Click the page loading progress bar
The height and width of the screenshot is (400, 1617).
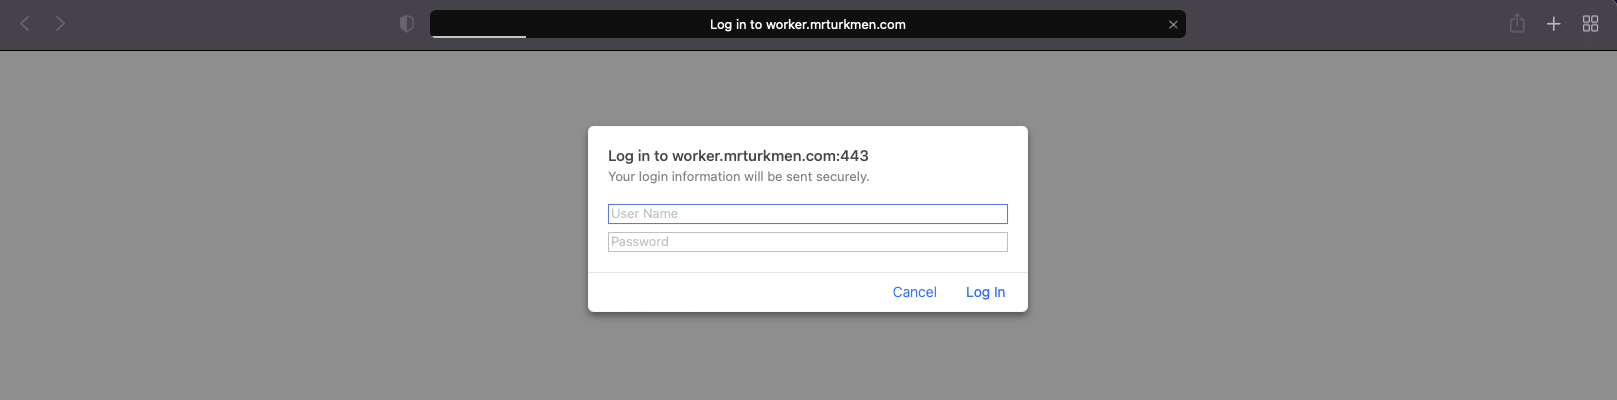479,37
